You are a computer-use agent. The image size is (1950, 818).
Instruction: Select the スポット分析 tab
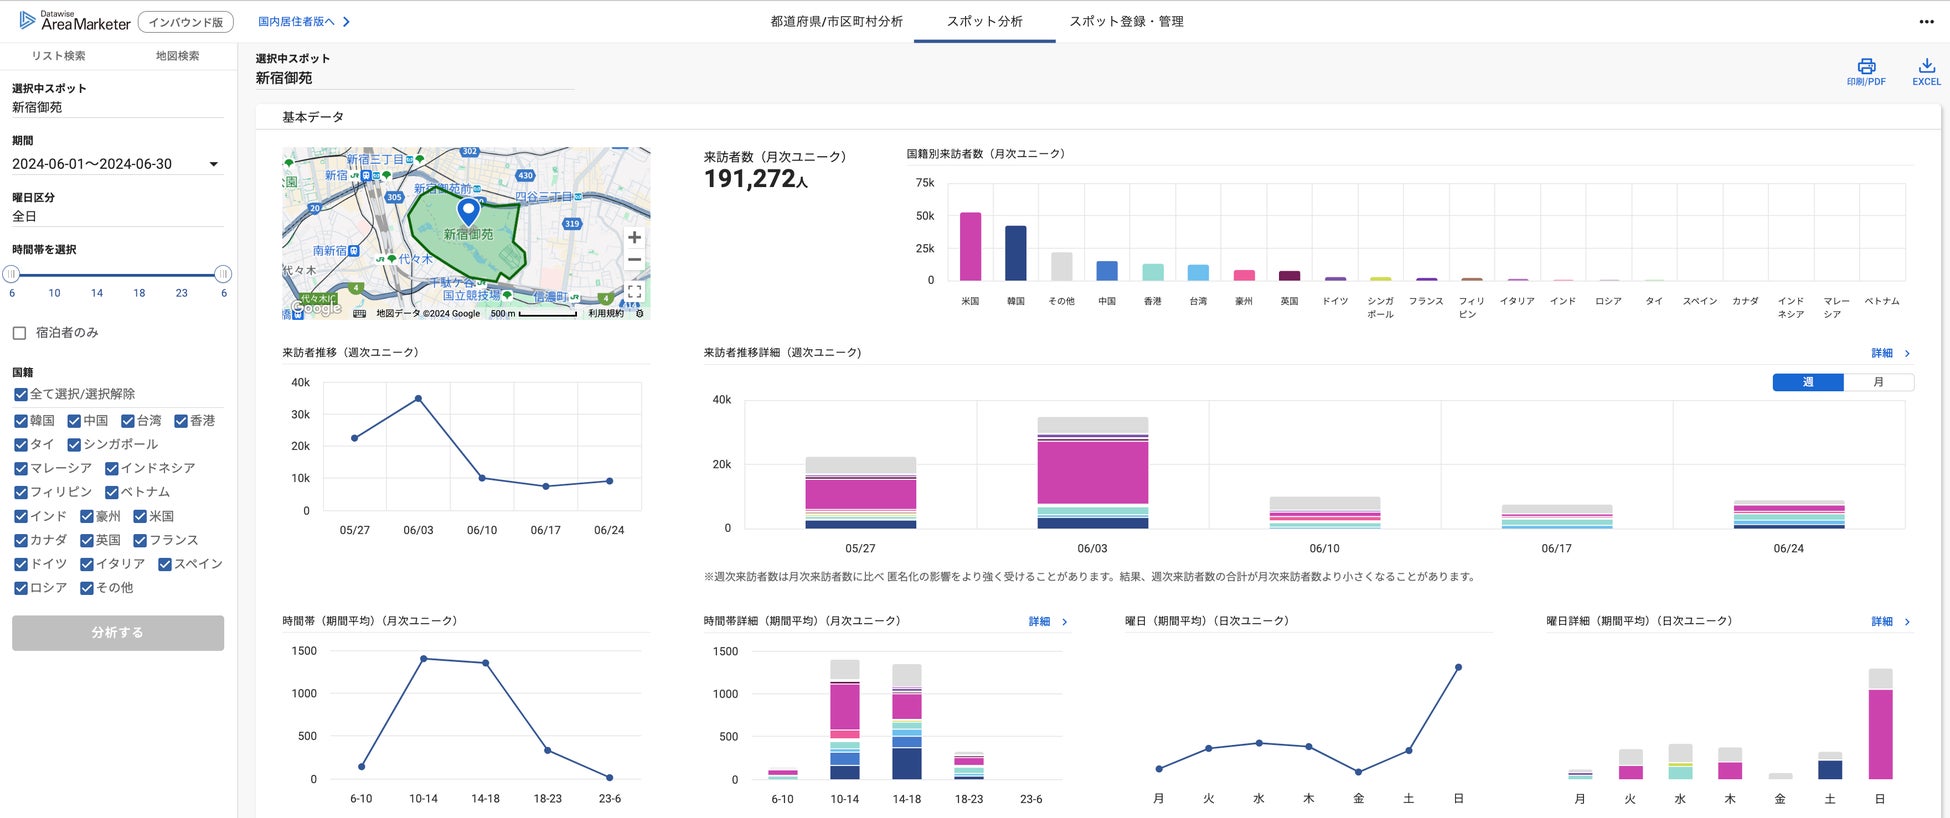(985, 22)
